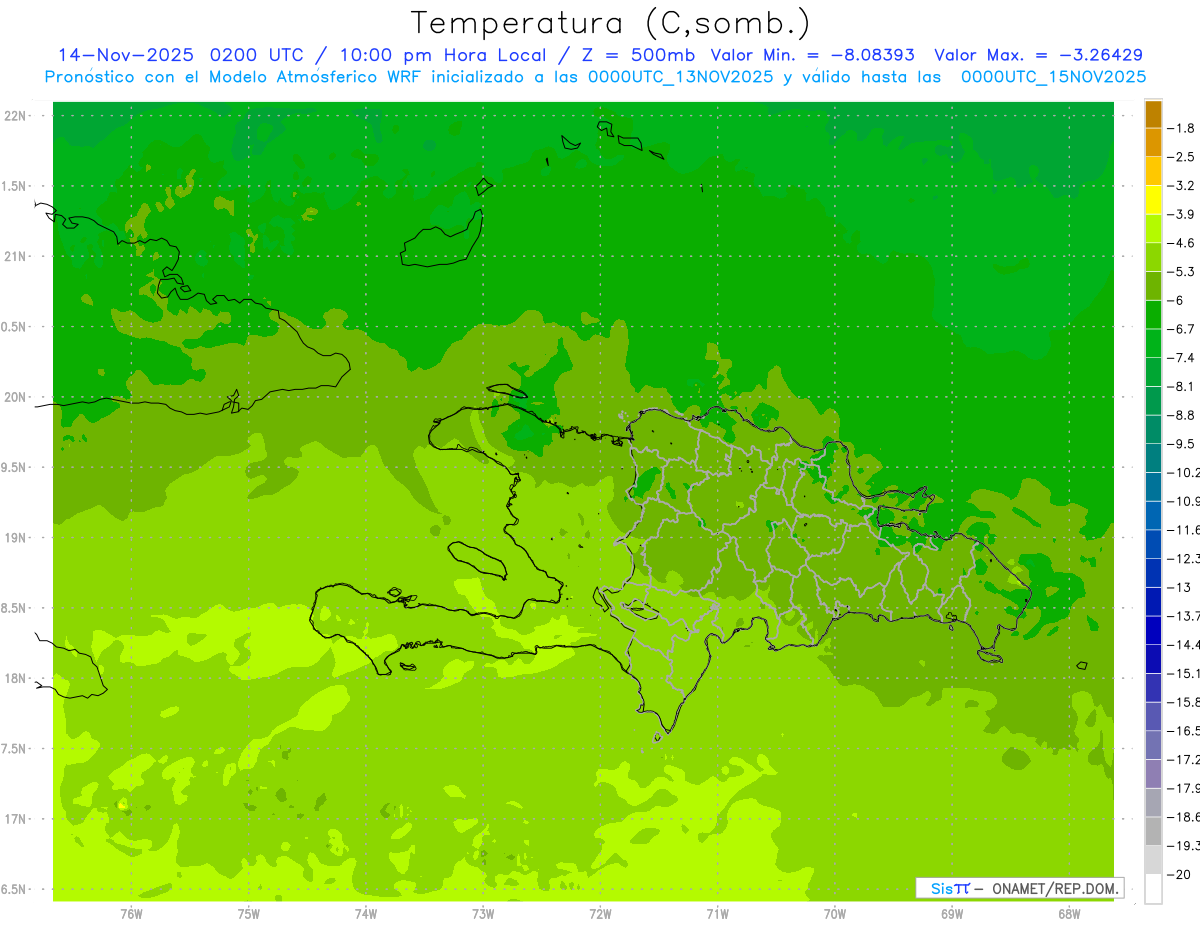Viewport: 1200px width, 927px height.
Task: Click the '-8.8' color scale value
Action: click(x=1181, y=415)
